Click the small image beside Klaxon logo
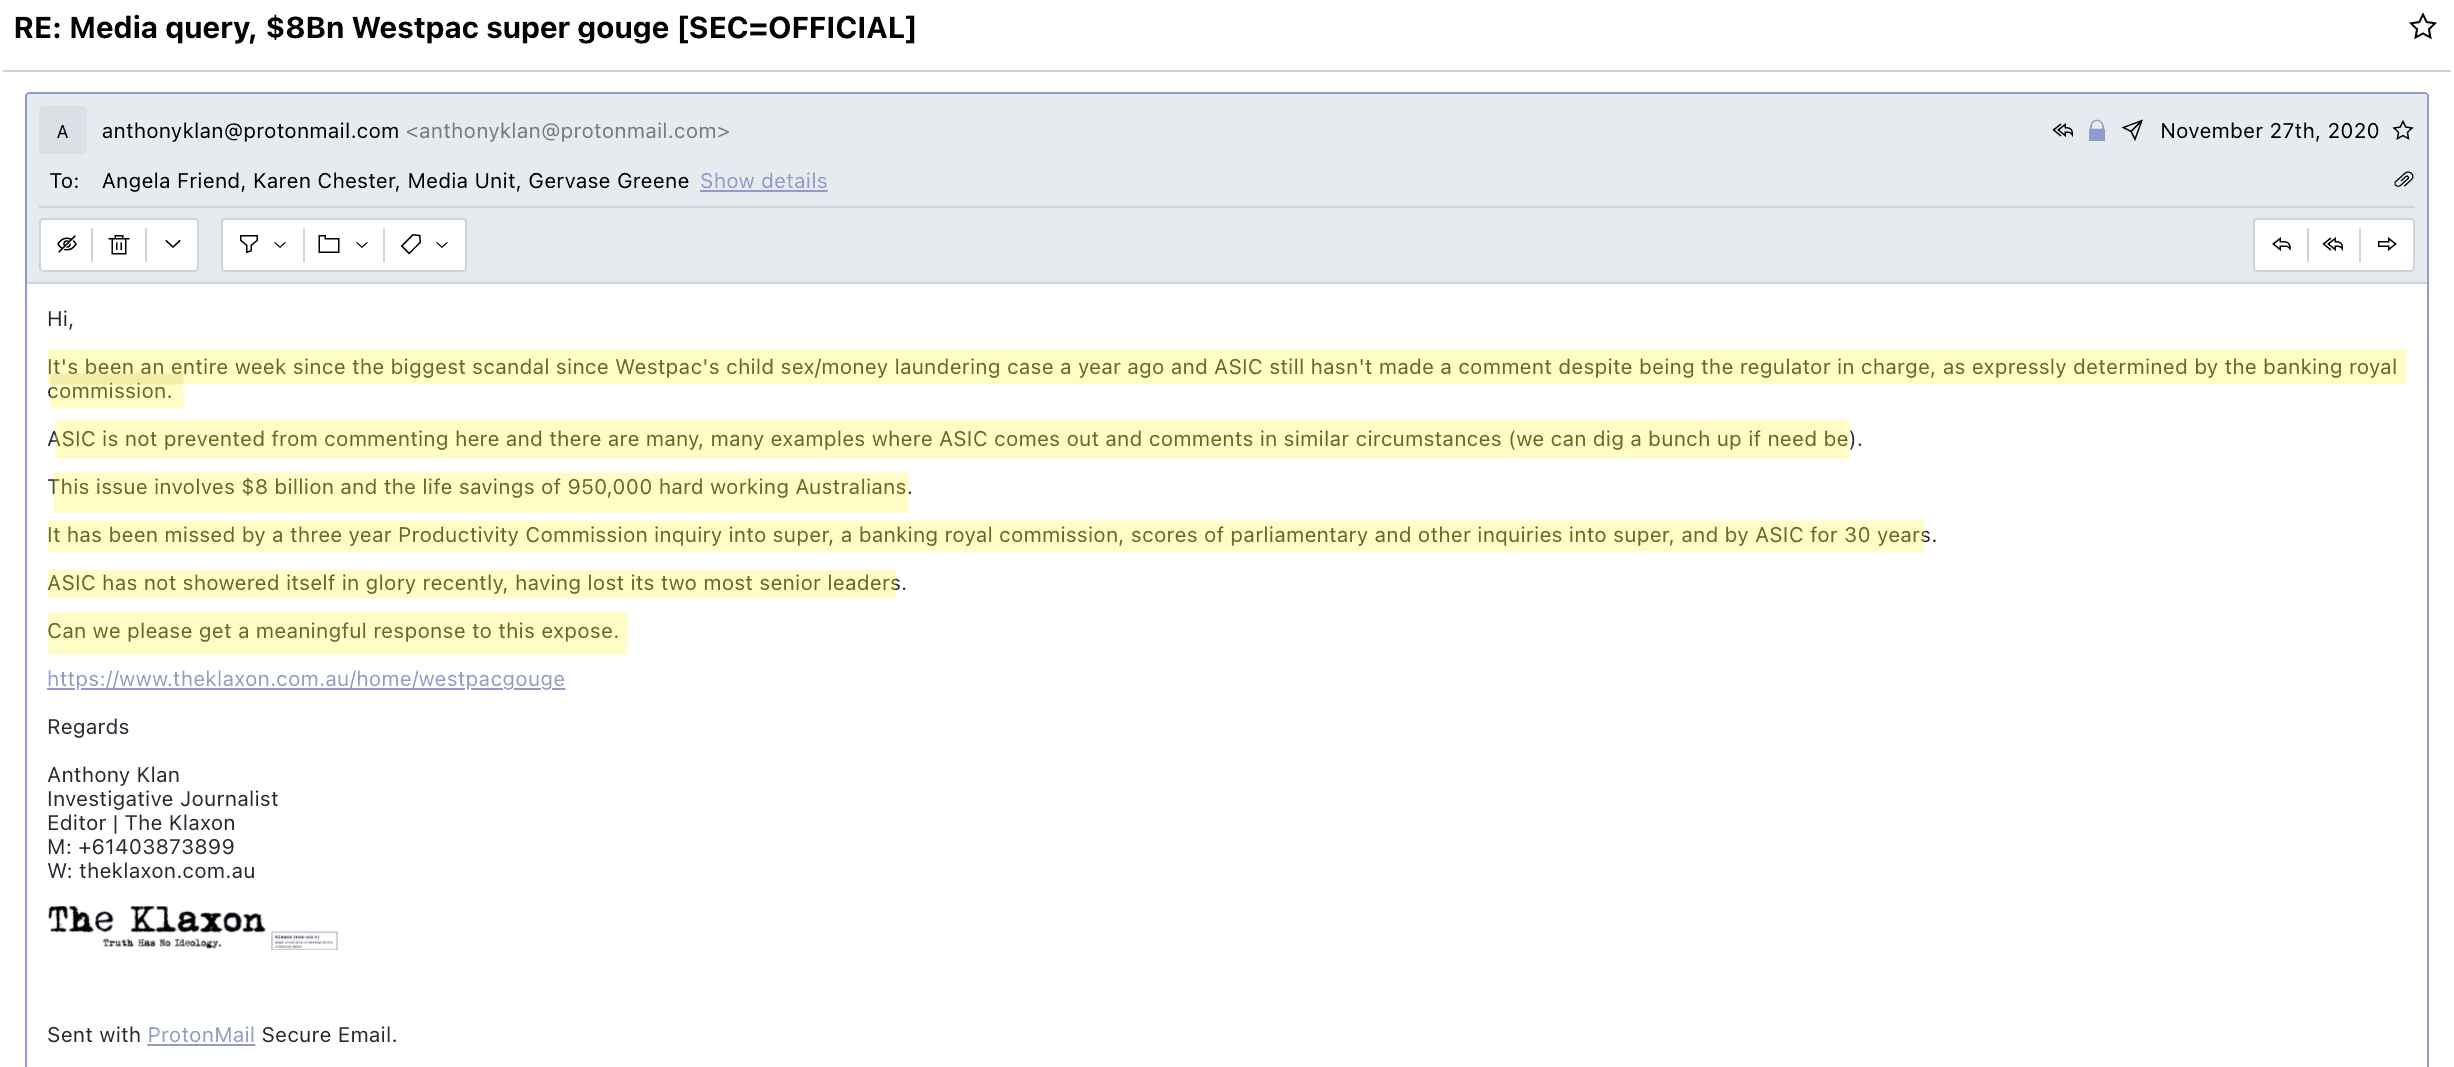Image resolution: width=2454 pixels, height=1067 pixels. [305, 941]
